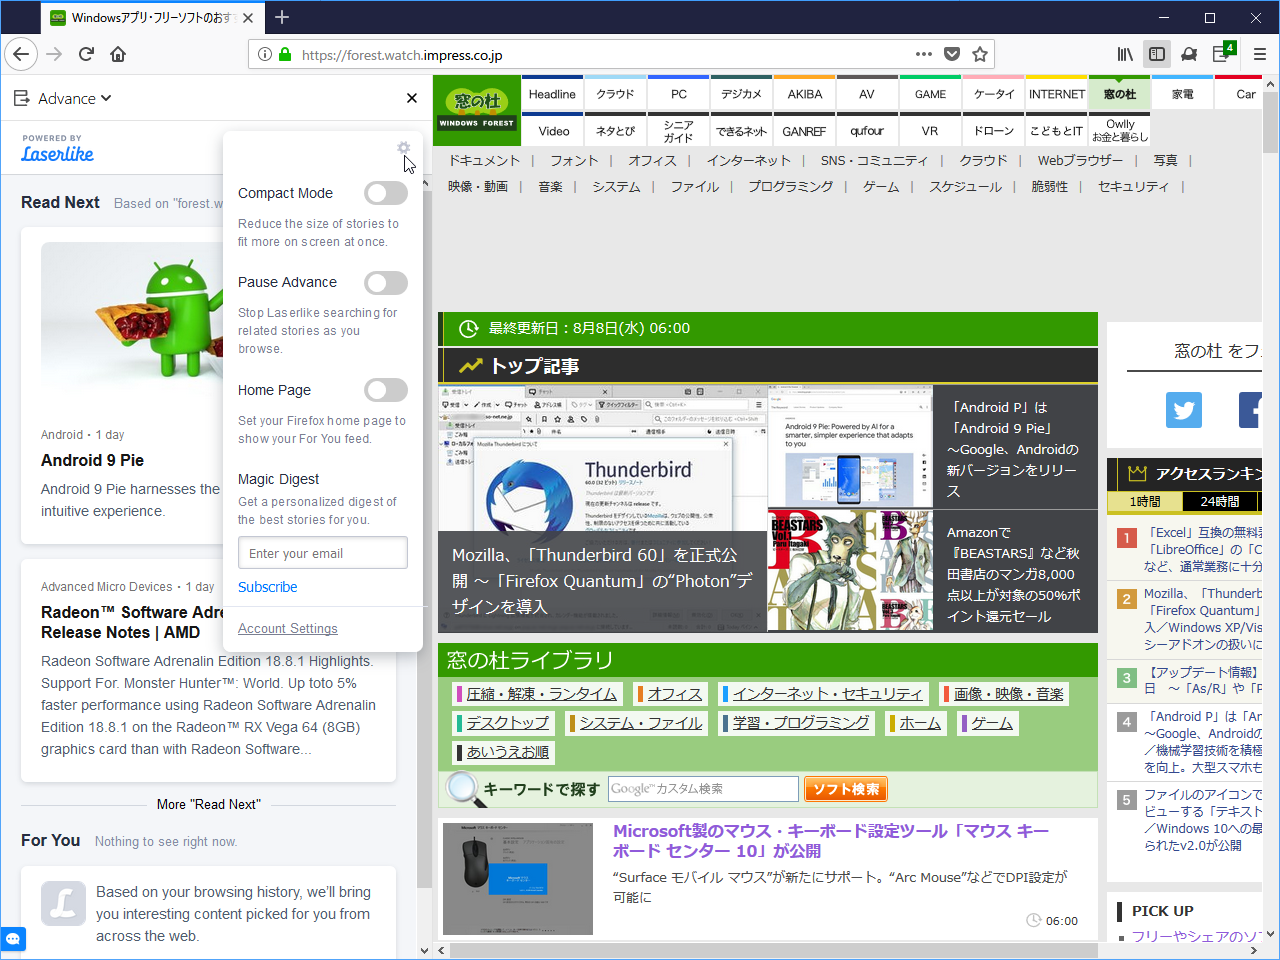Open the デスクトップ library link
This screenshot has width=1280, height=960.
click(x=505, y=723)
